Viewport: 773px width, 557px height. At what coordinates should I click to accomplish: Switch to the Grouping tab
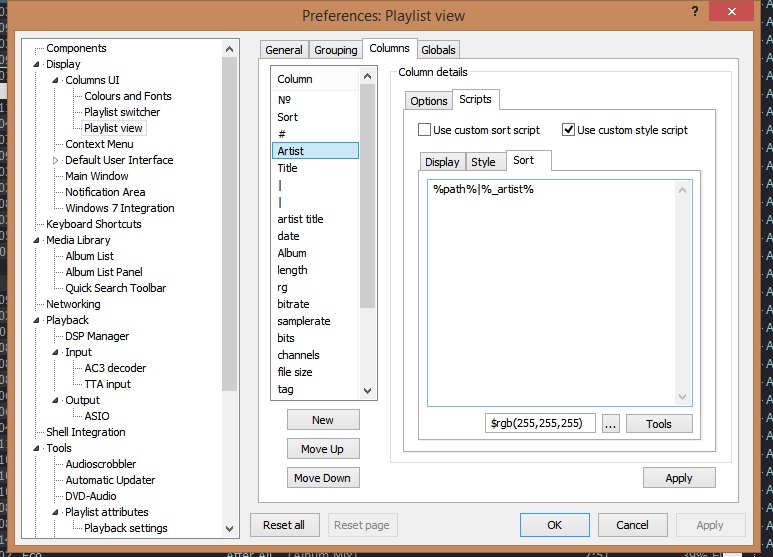click(335, 50)
